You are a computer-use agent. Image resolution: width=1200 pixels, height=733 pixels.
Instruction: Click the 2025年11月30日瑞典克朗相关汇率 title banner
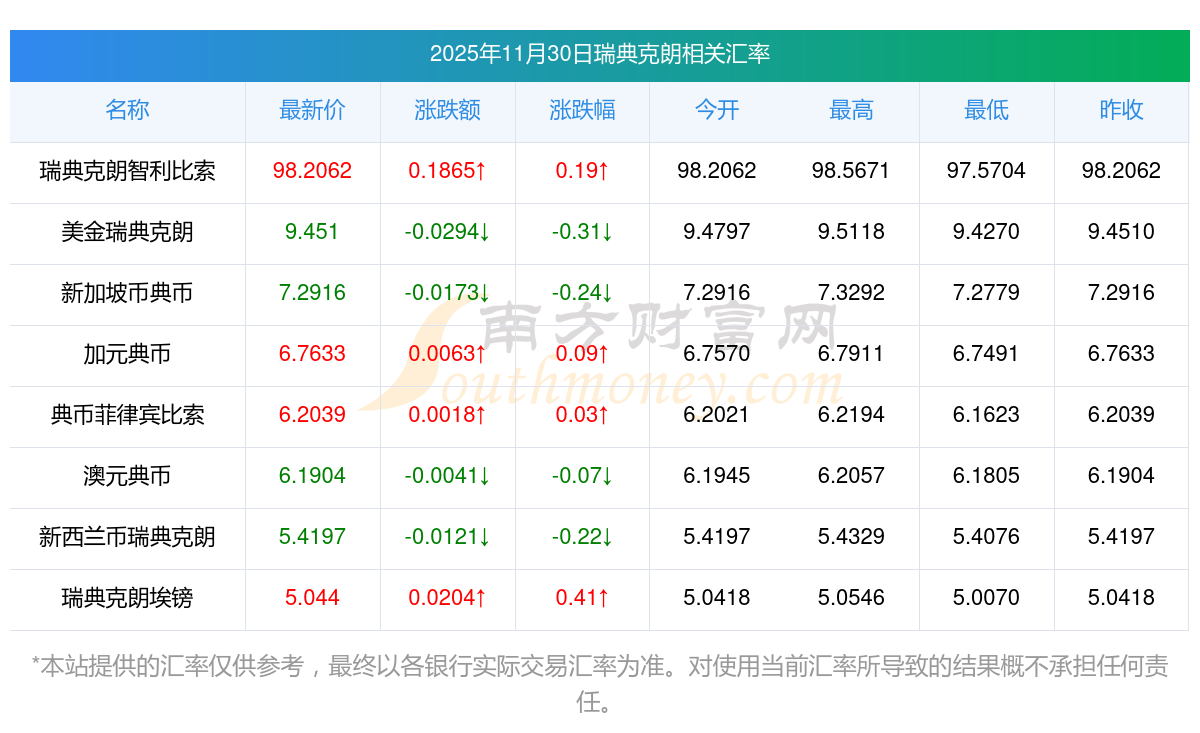pyautogui.click(x=600, y=54)
